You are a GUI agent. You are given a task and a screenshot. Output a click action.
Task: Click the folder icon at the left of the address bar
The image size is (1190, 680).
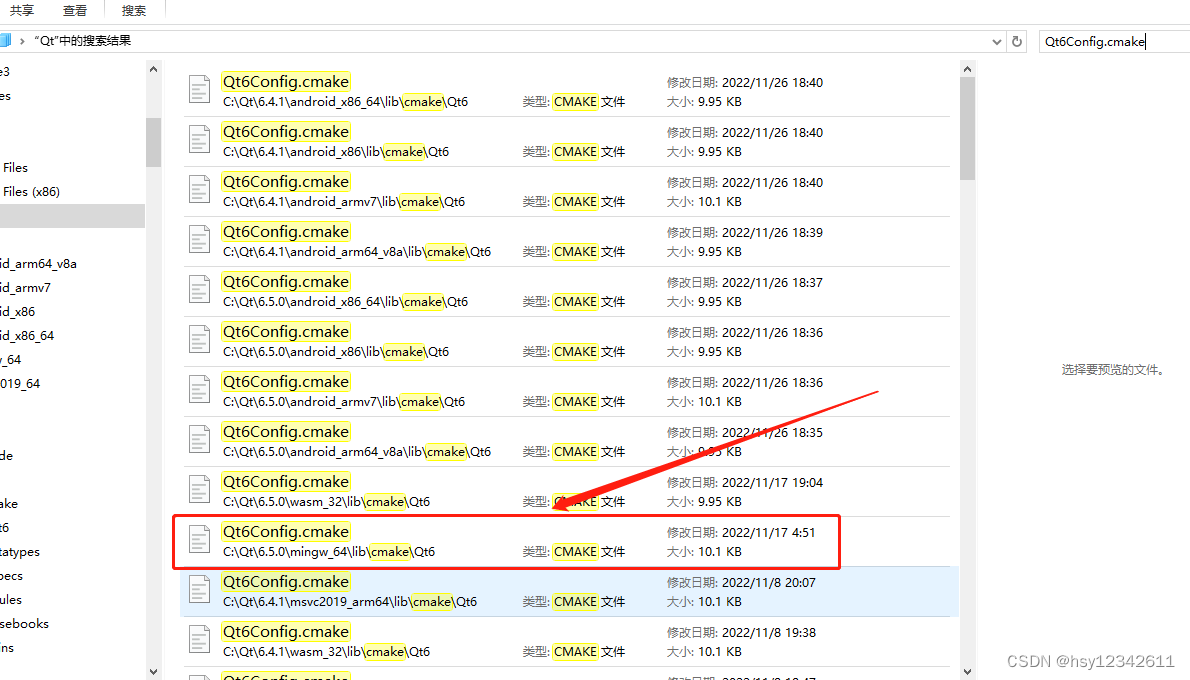click(x=8, y=42)
